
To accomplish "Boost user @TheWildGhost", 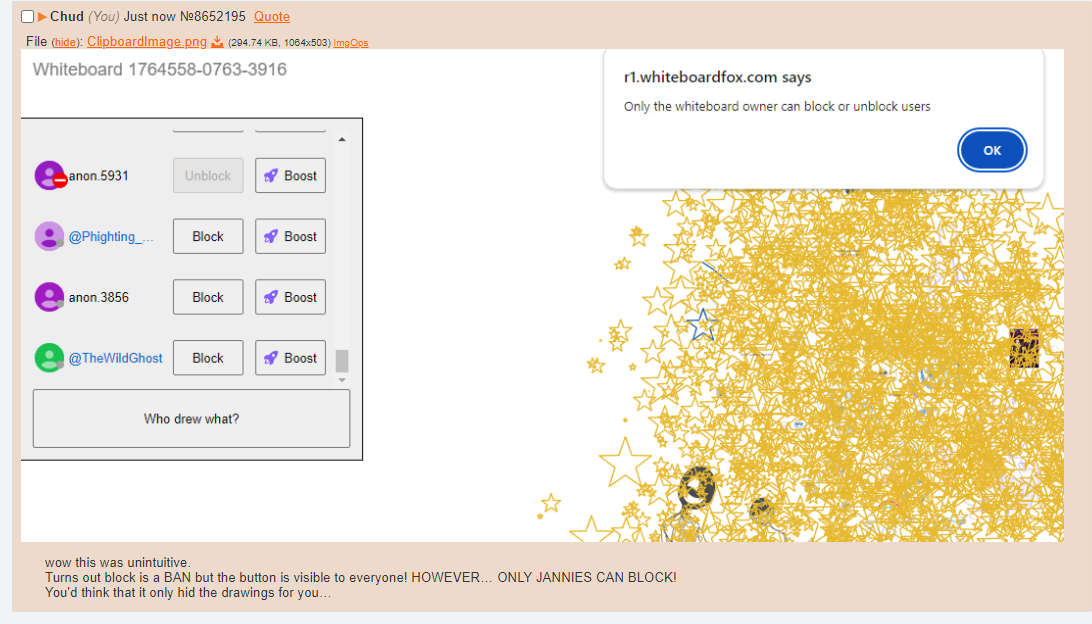I will 290,358.
